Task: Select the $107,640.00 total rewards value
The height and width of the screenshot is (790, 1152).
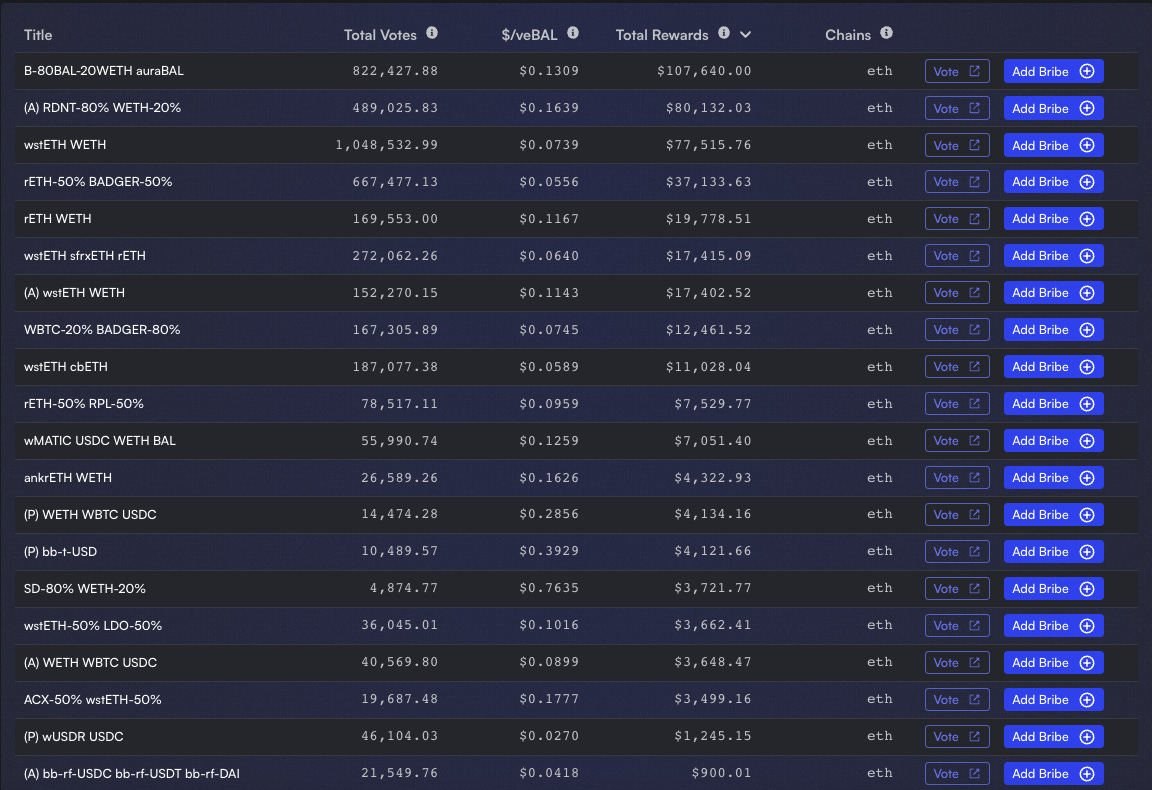Action: [705, 71]
